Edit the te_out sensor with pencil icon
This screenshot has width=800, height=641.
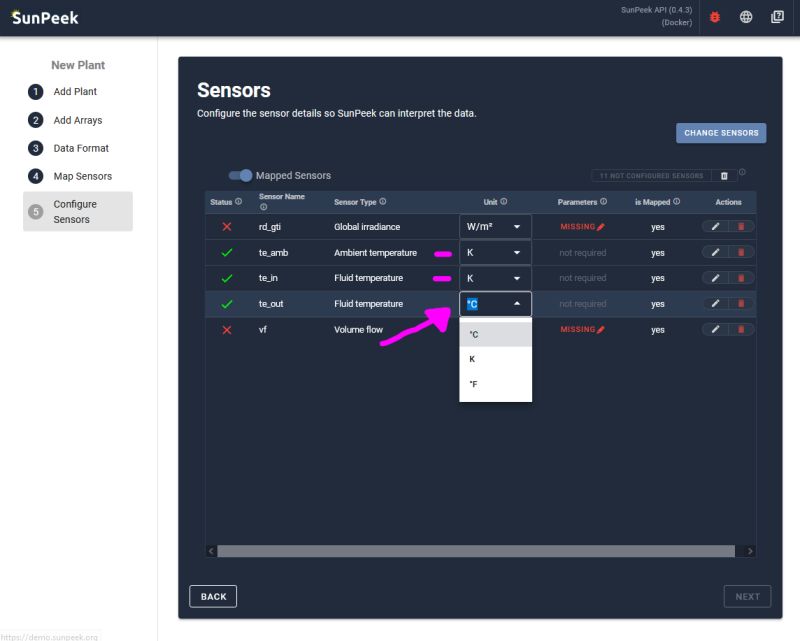tap(715, 304)
